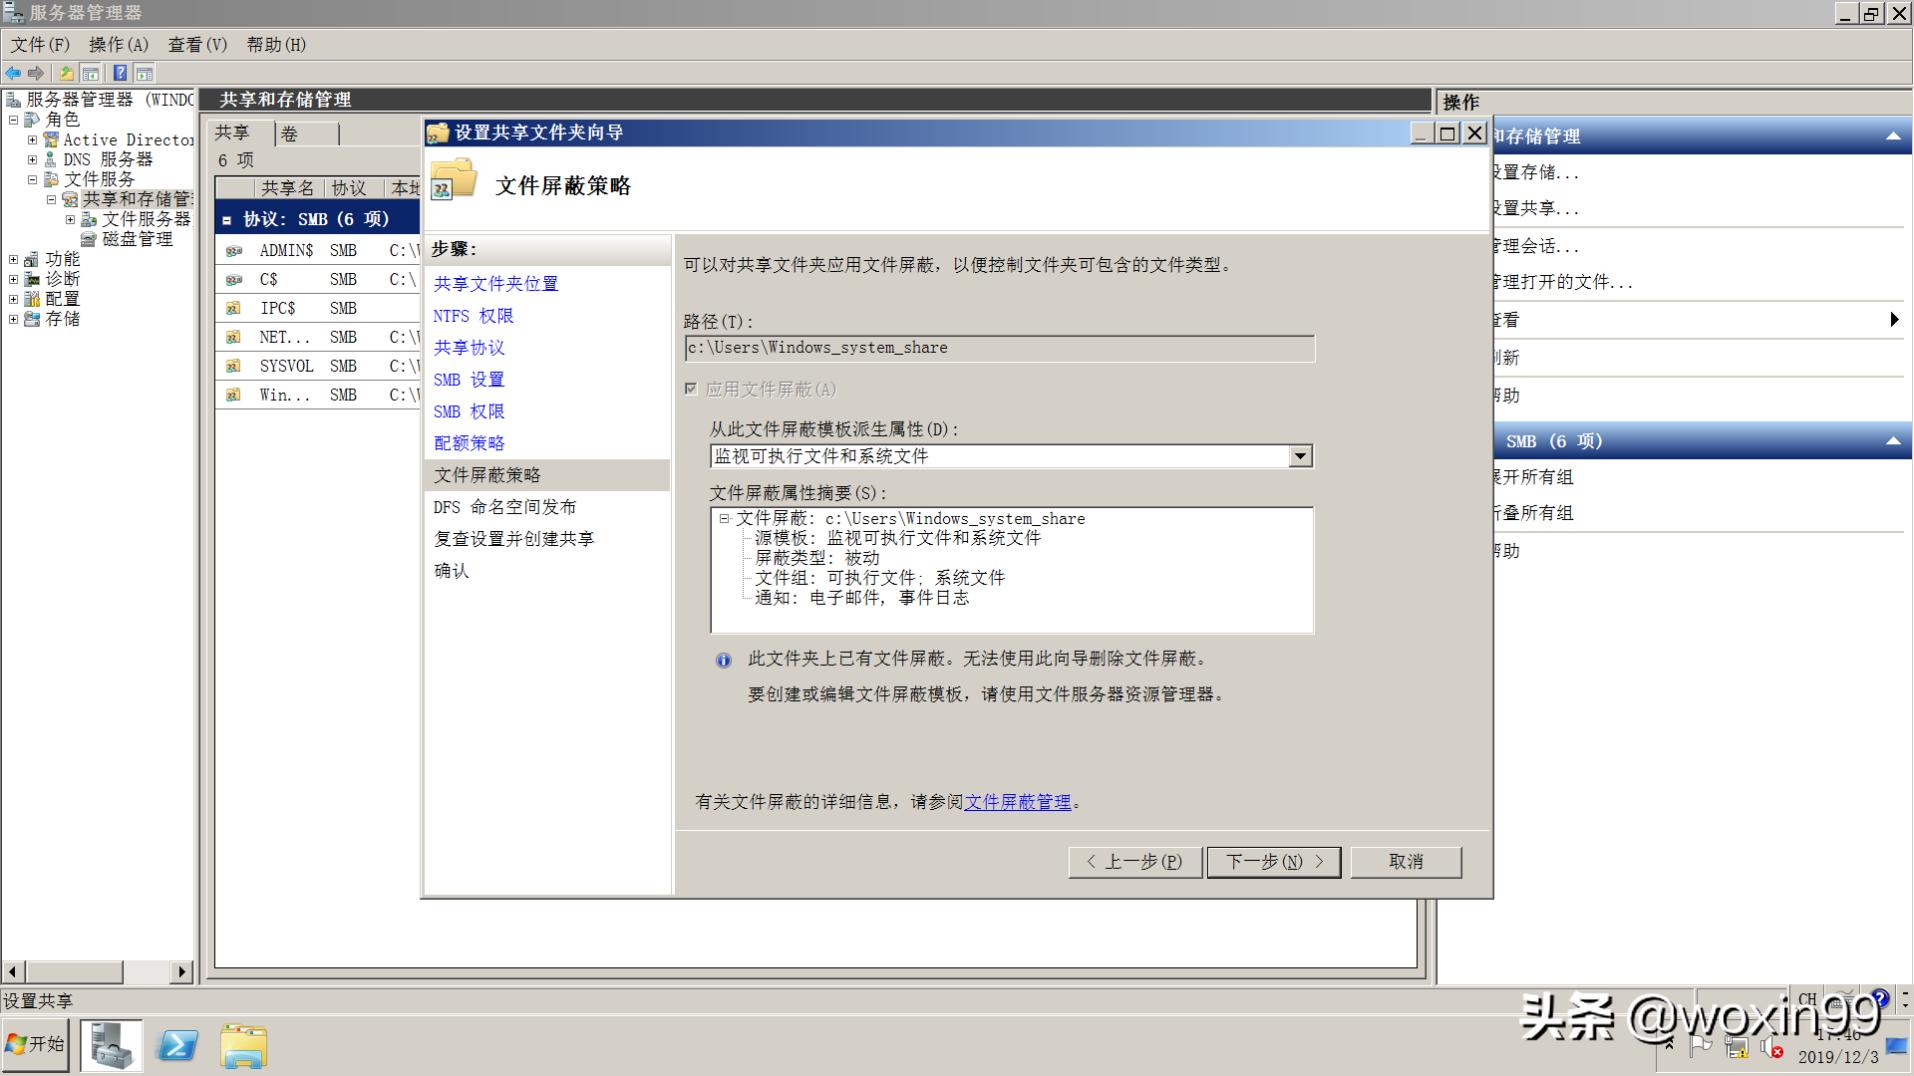
Task: Open the Server Manager taskbar icon
Action: click(x=110, y=1044)
